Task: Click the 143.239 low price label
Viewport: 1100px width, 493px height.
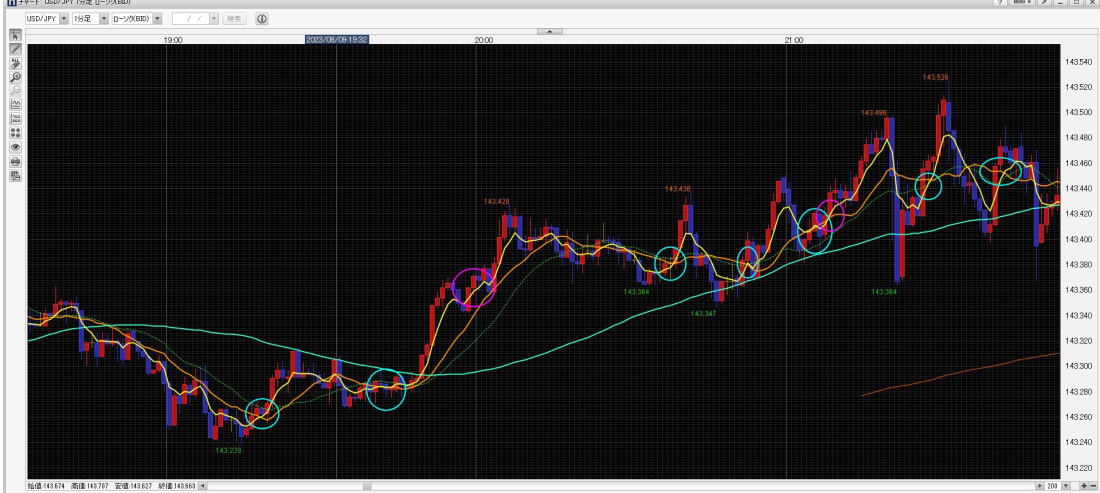Action: (x=229, y=450)
